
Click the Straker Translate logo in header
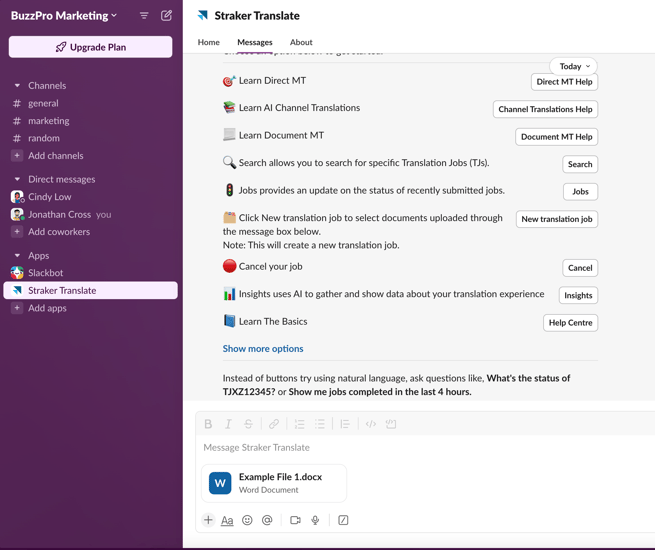(203, 15)
